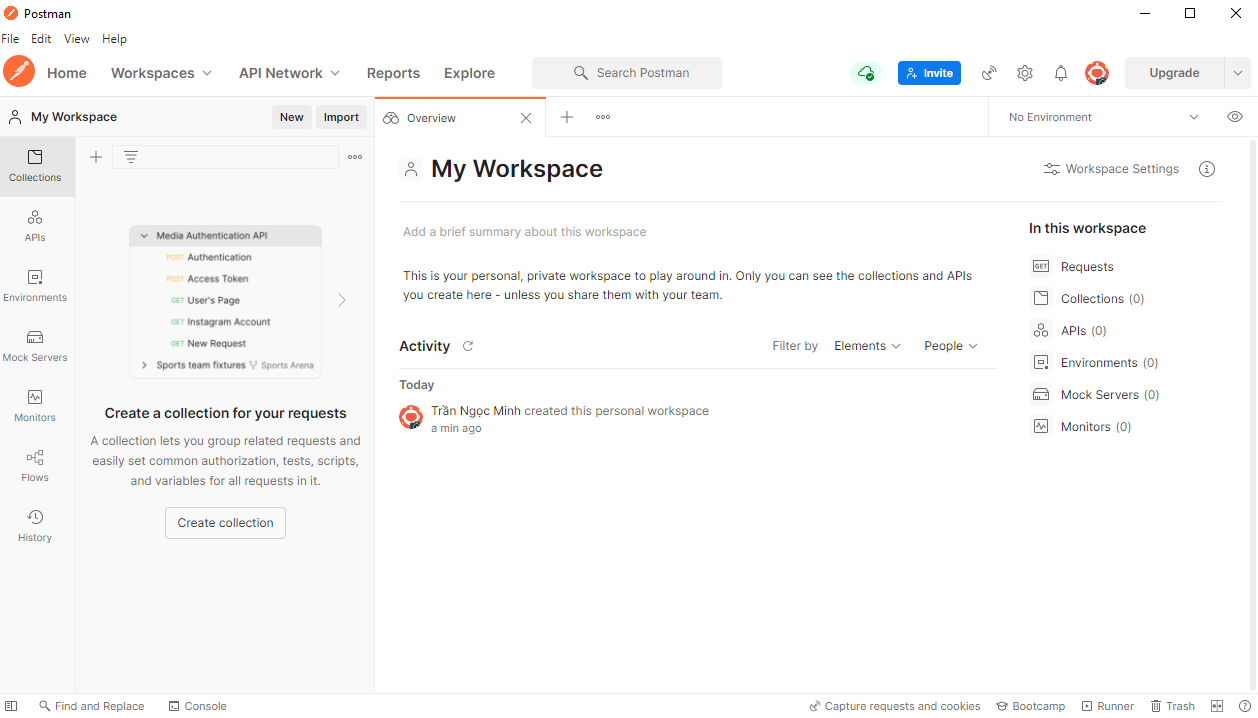1258x718 pixels.
Task: Select the Overview tab
Action: click(460, 118)
